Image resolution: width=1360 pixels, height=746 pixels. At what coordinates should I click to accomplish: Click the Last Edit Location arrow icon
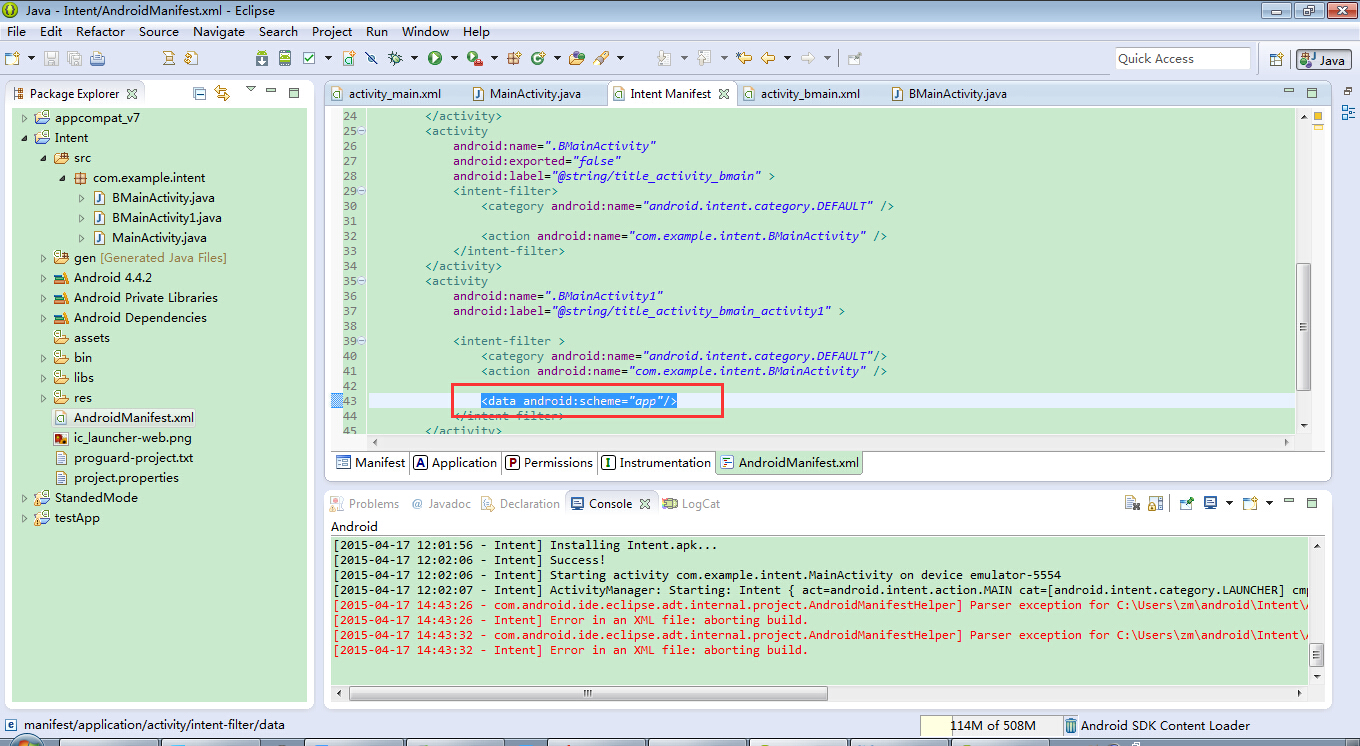click(744, 58)
